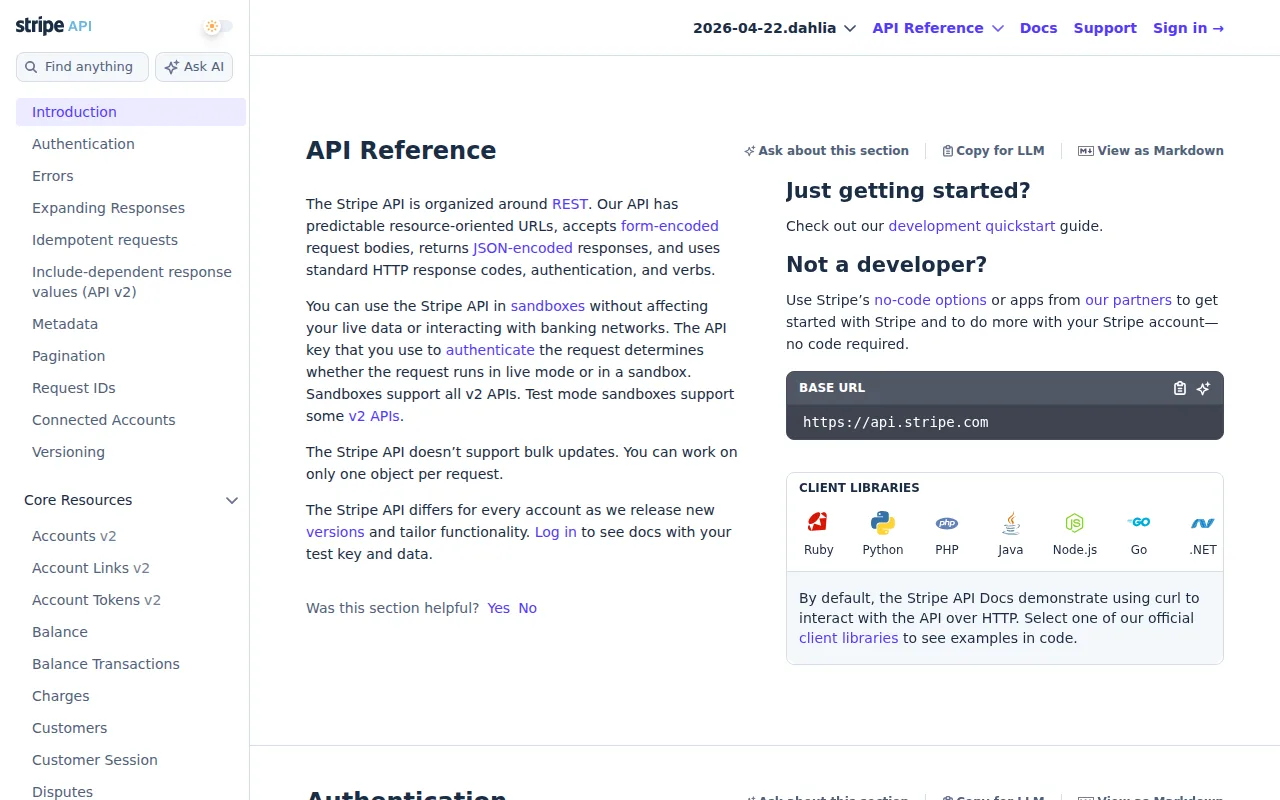Select the .NET client library icon
Viewport: 1280px width, 800px height.
(x=1202, y=522)
